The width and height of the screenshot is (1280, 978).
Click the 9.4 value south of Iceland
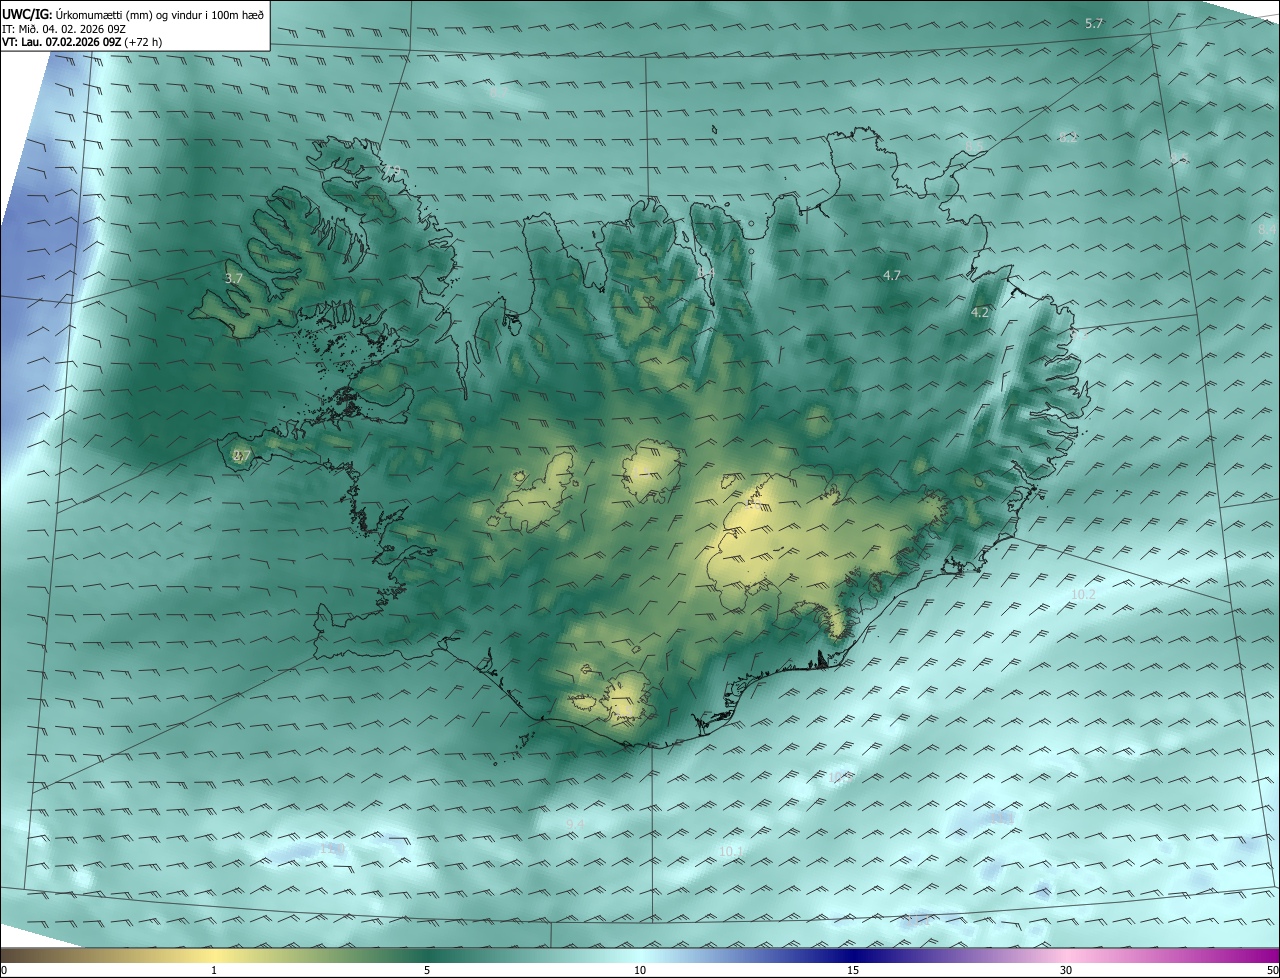tap(575, 823)
